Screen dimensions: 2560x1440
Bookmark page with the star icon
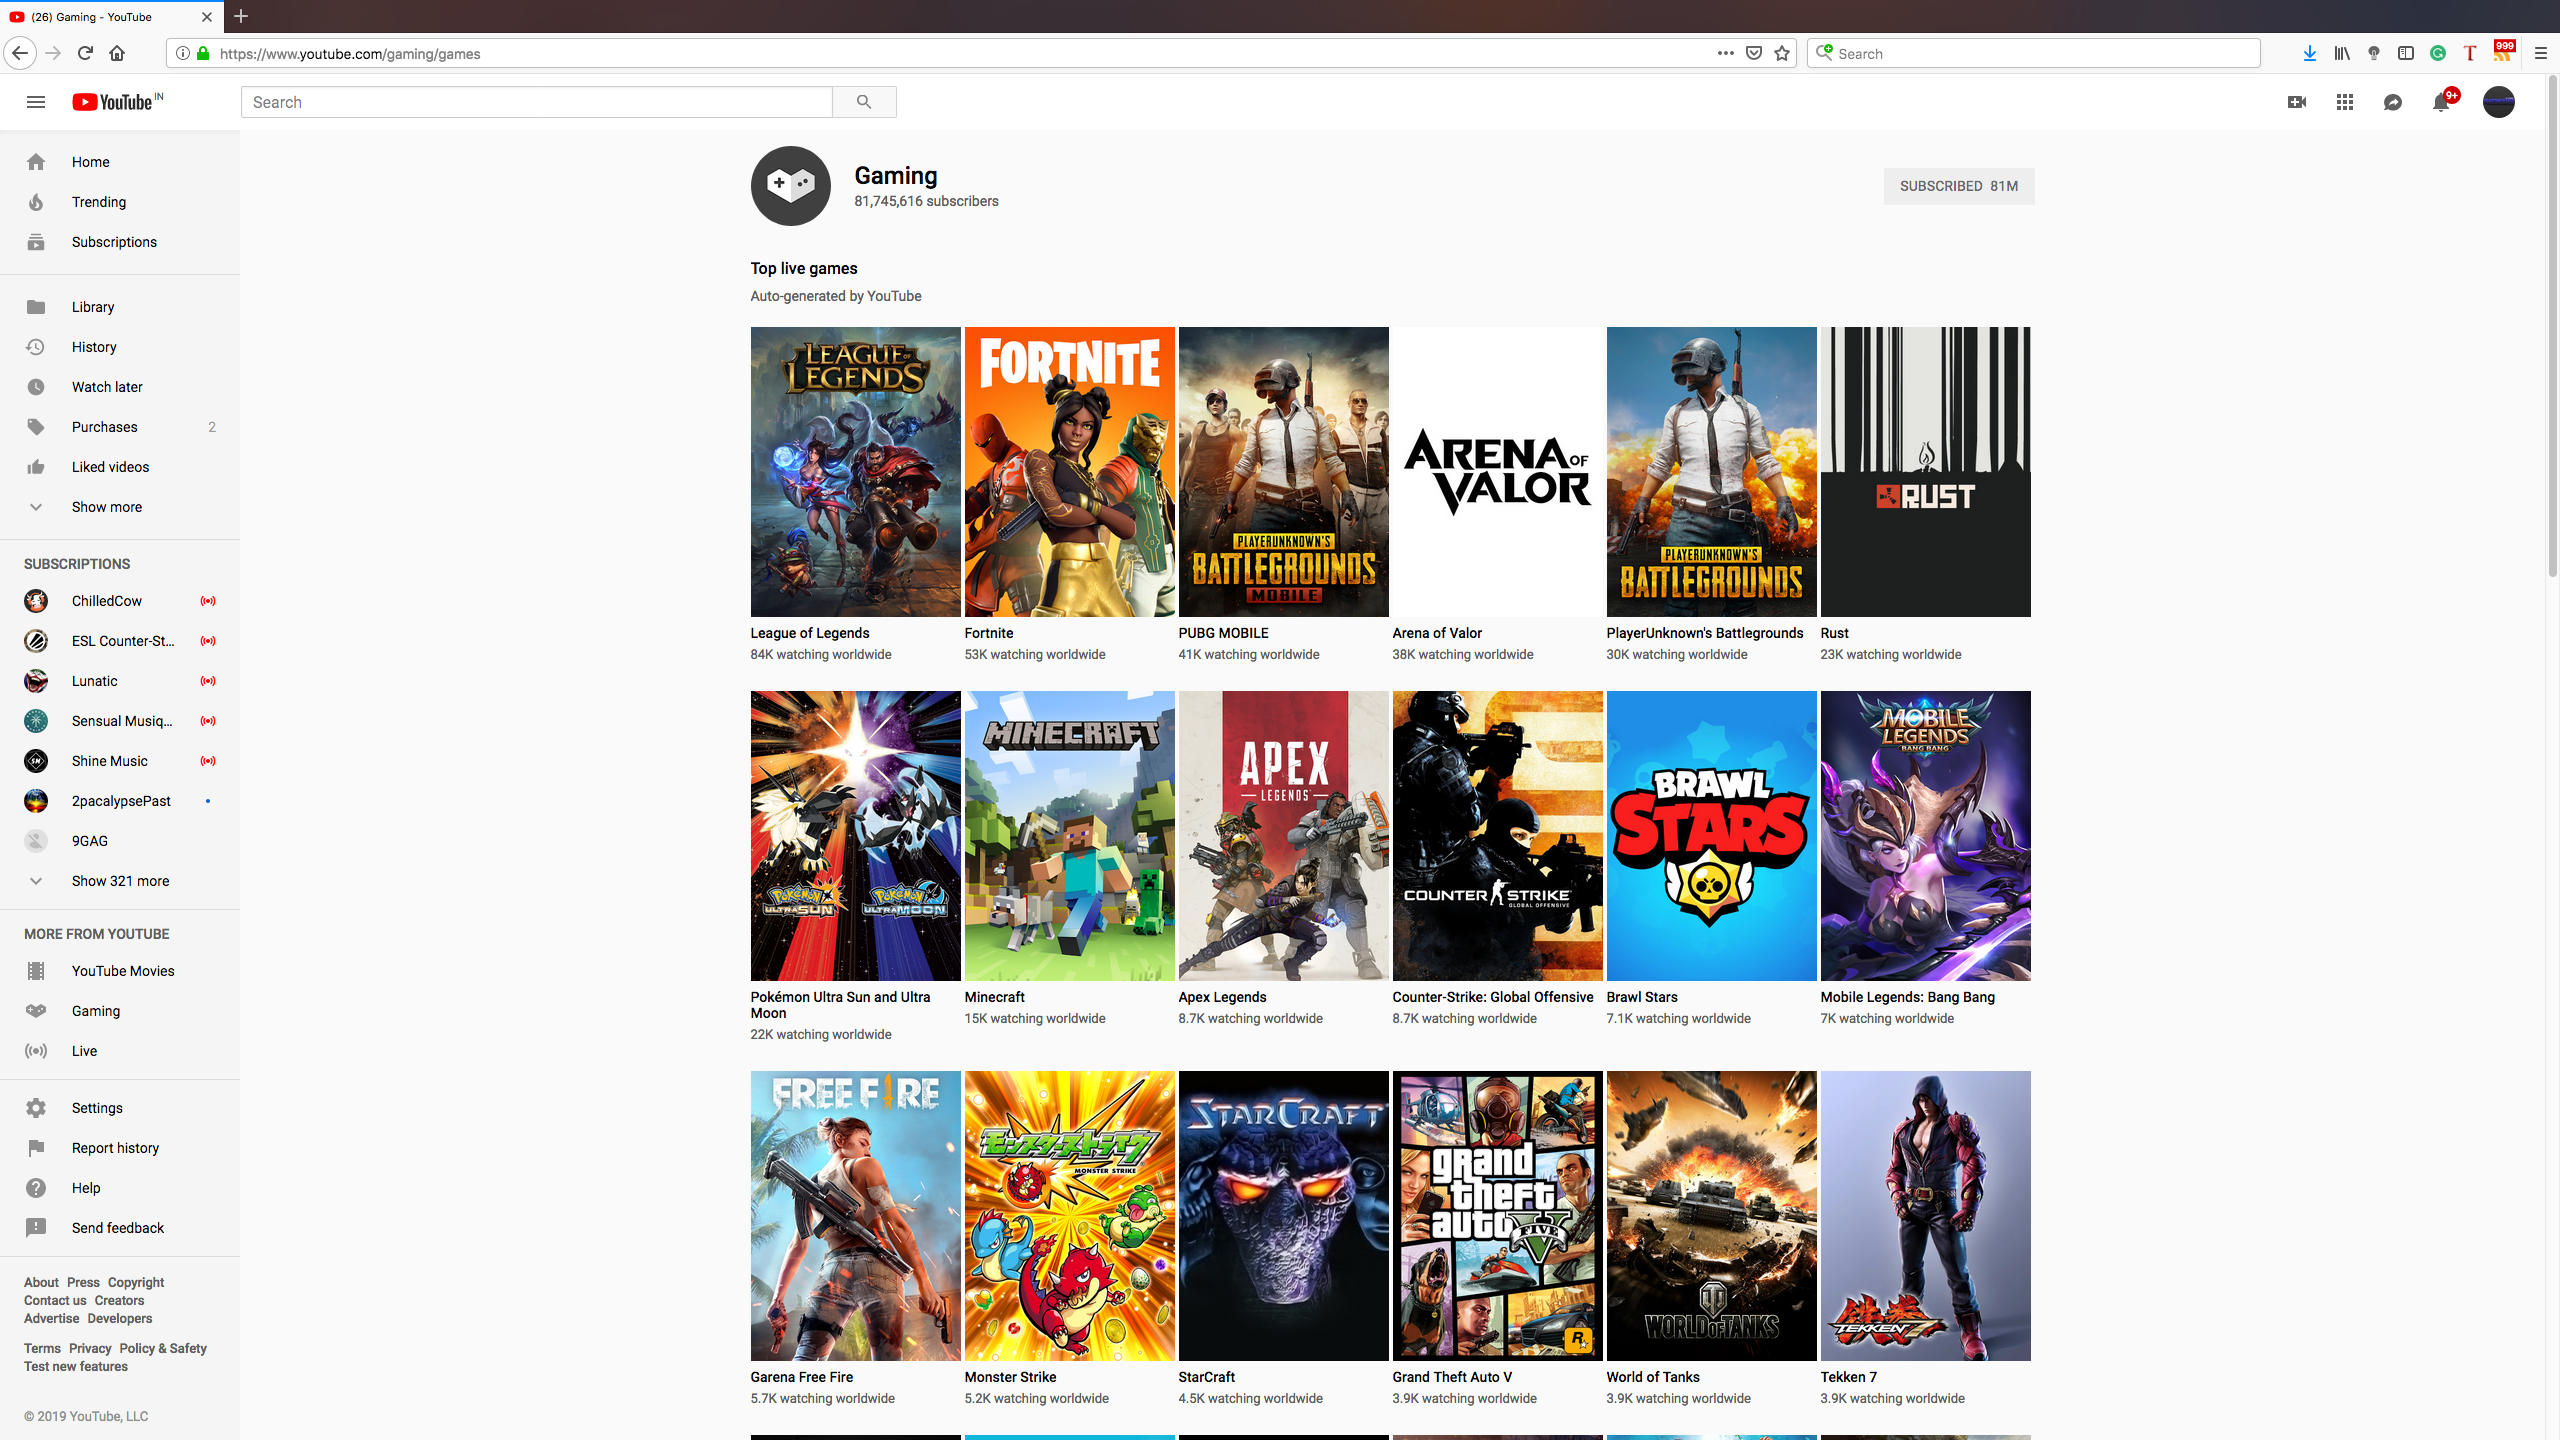pos(1782,54)
